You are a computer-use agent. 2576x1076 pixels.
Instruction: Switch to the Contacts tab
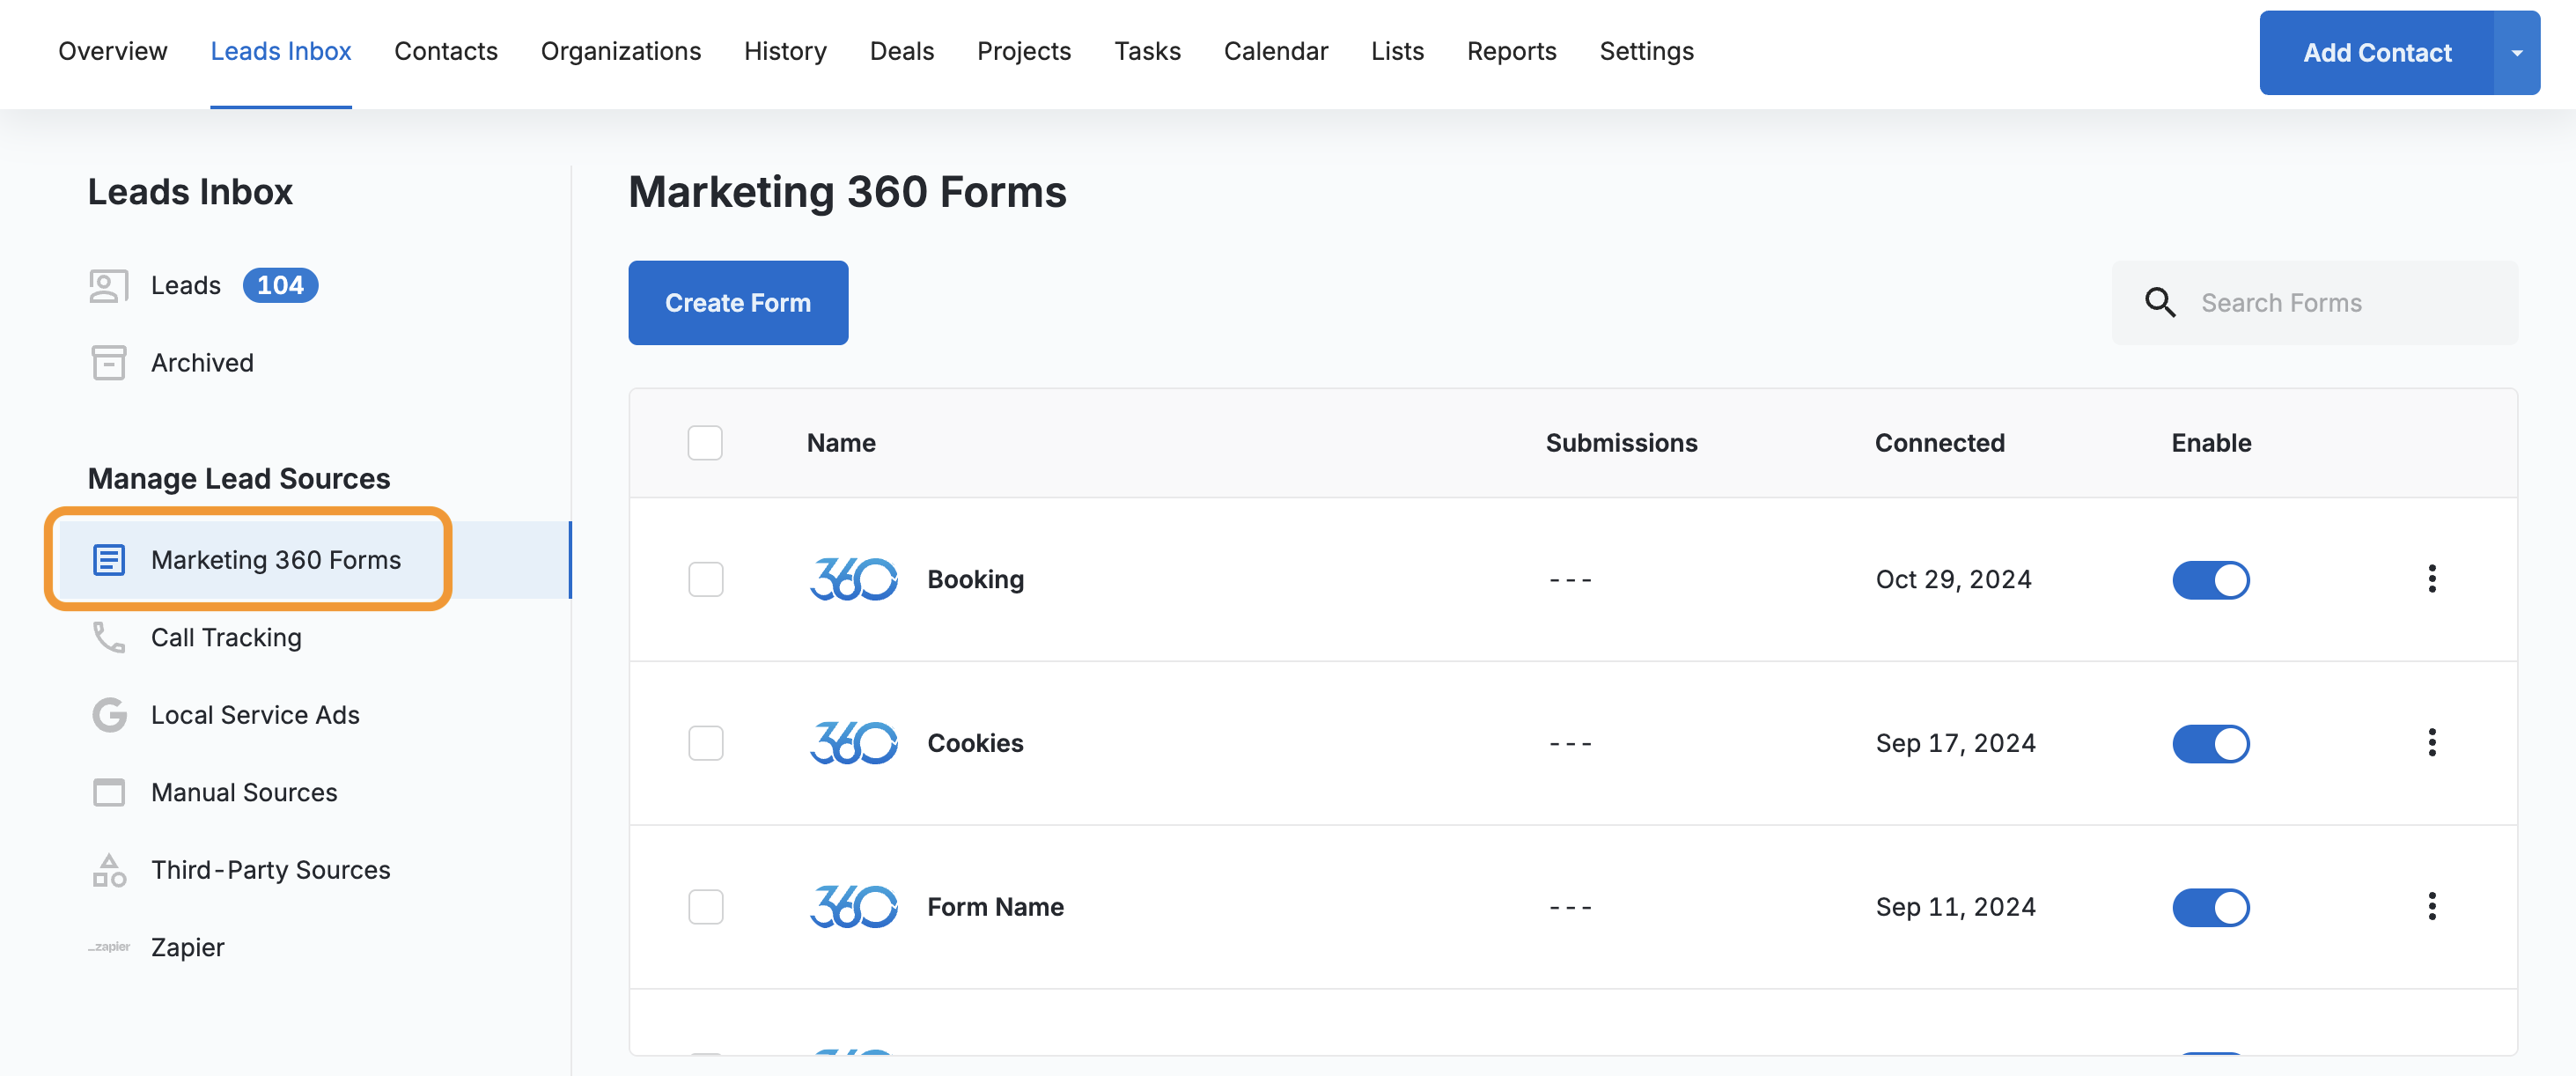point(446,51)
